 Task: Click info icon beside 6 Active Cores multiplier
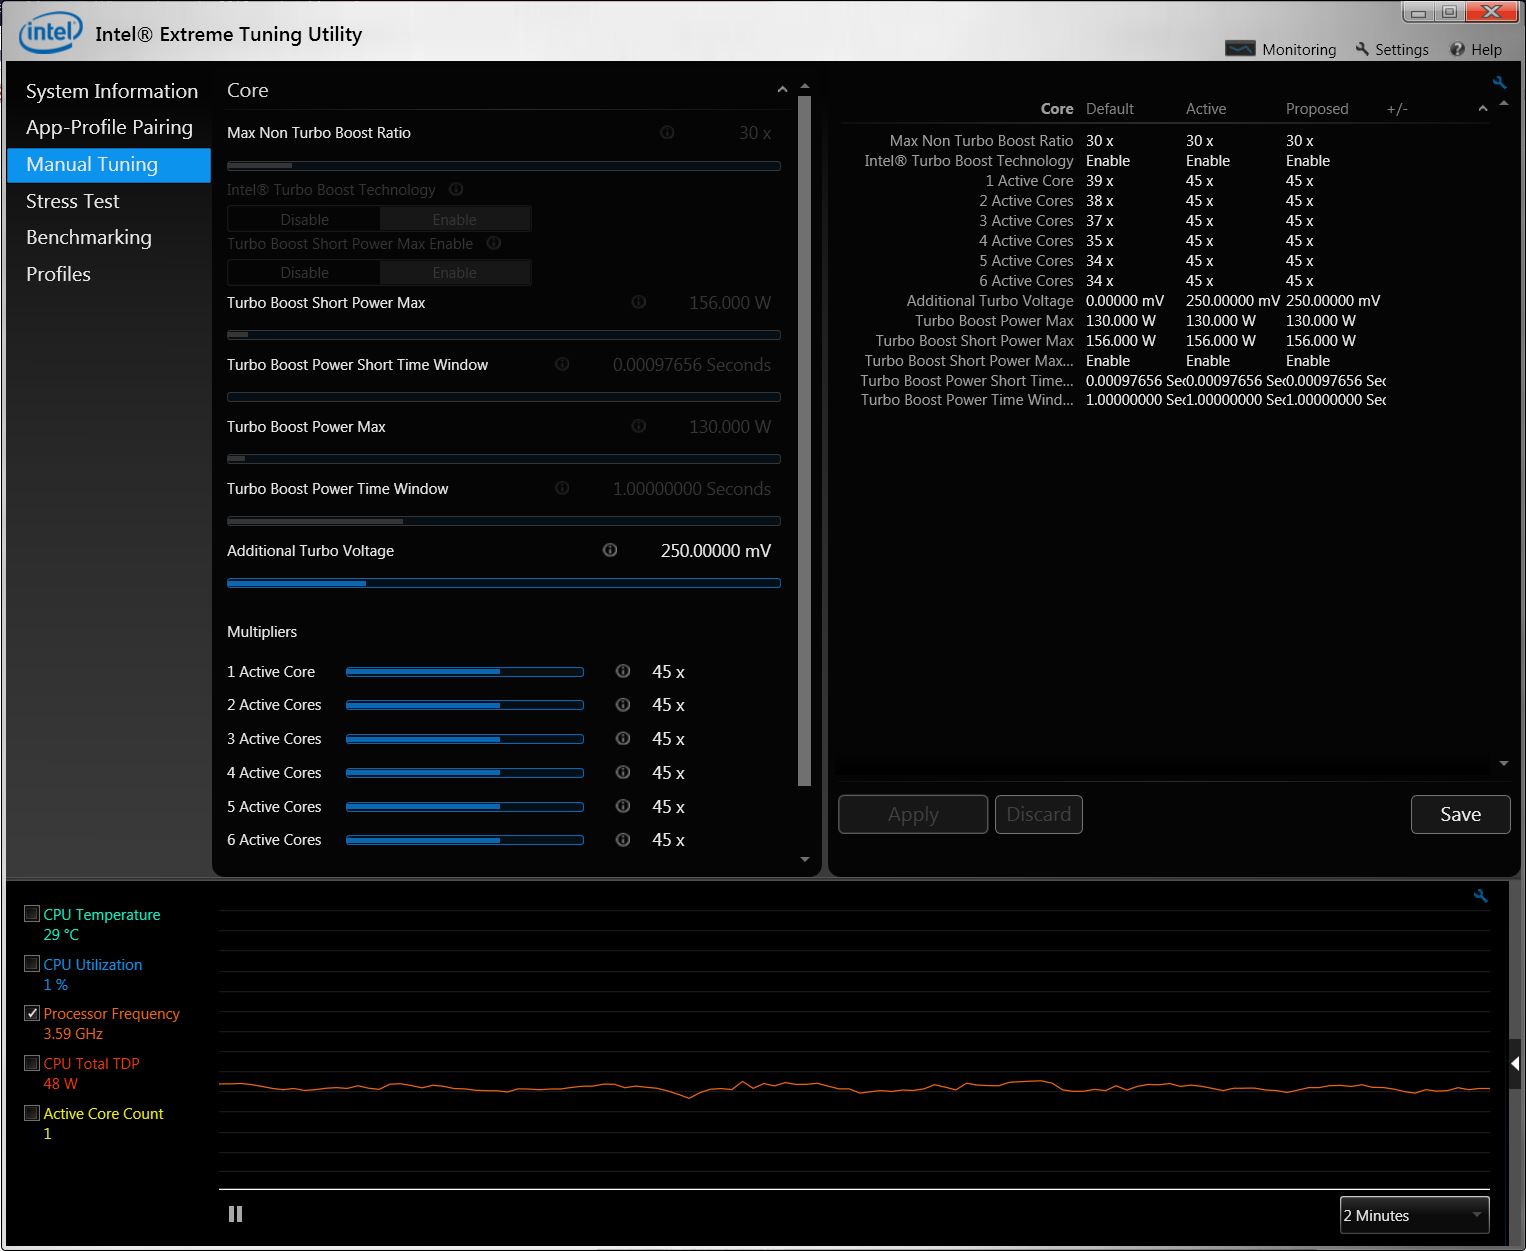click(623, 839)
